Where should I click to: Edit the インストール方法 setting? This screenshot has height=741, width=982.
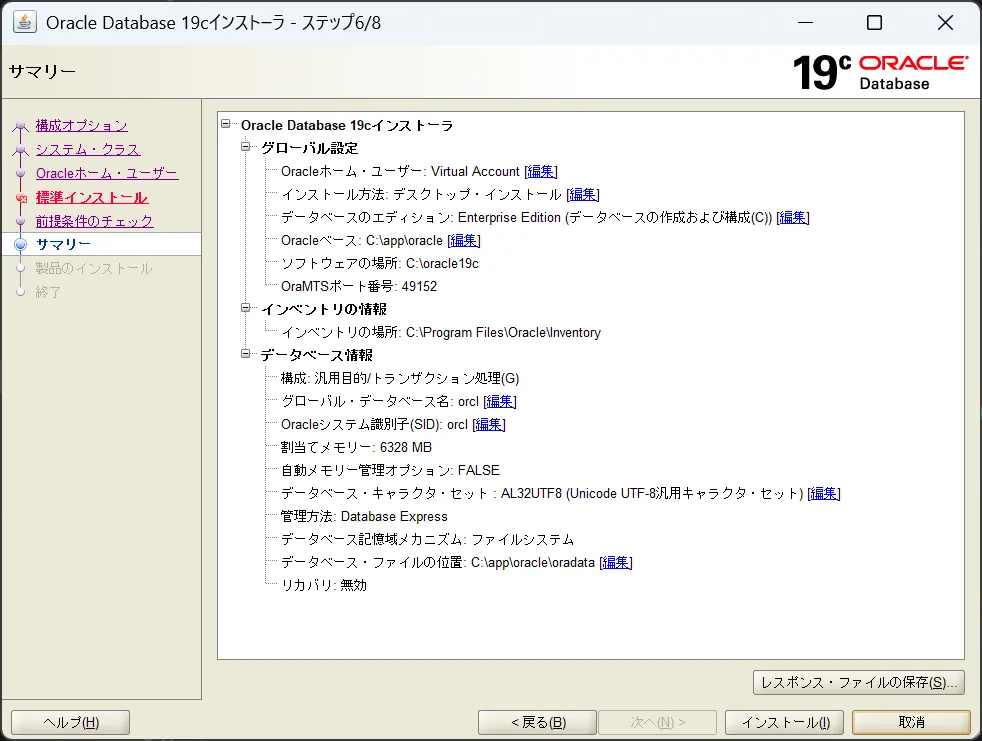[x=582, y=195]
